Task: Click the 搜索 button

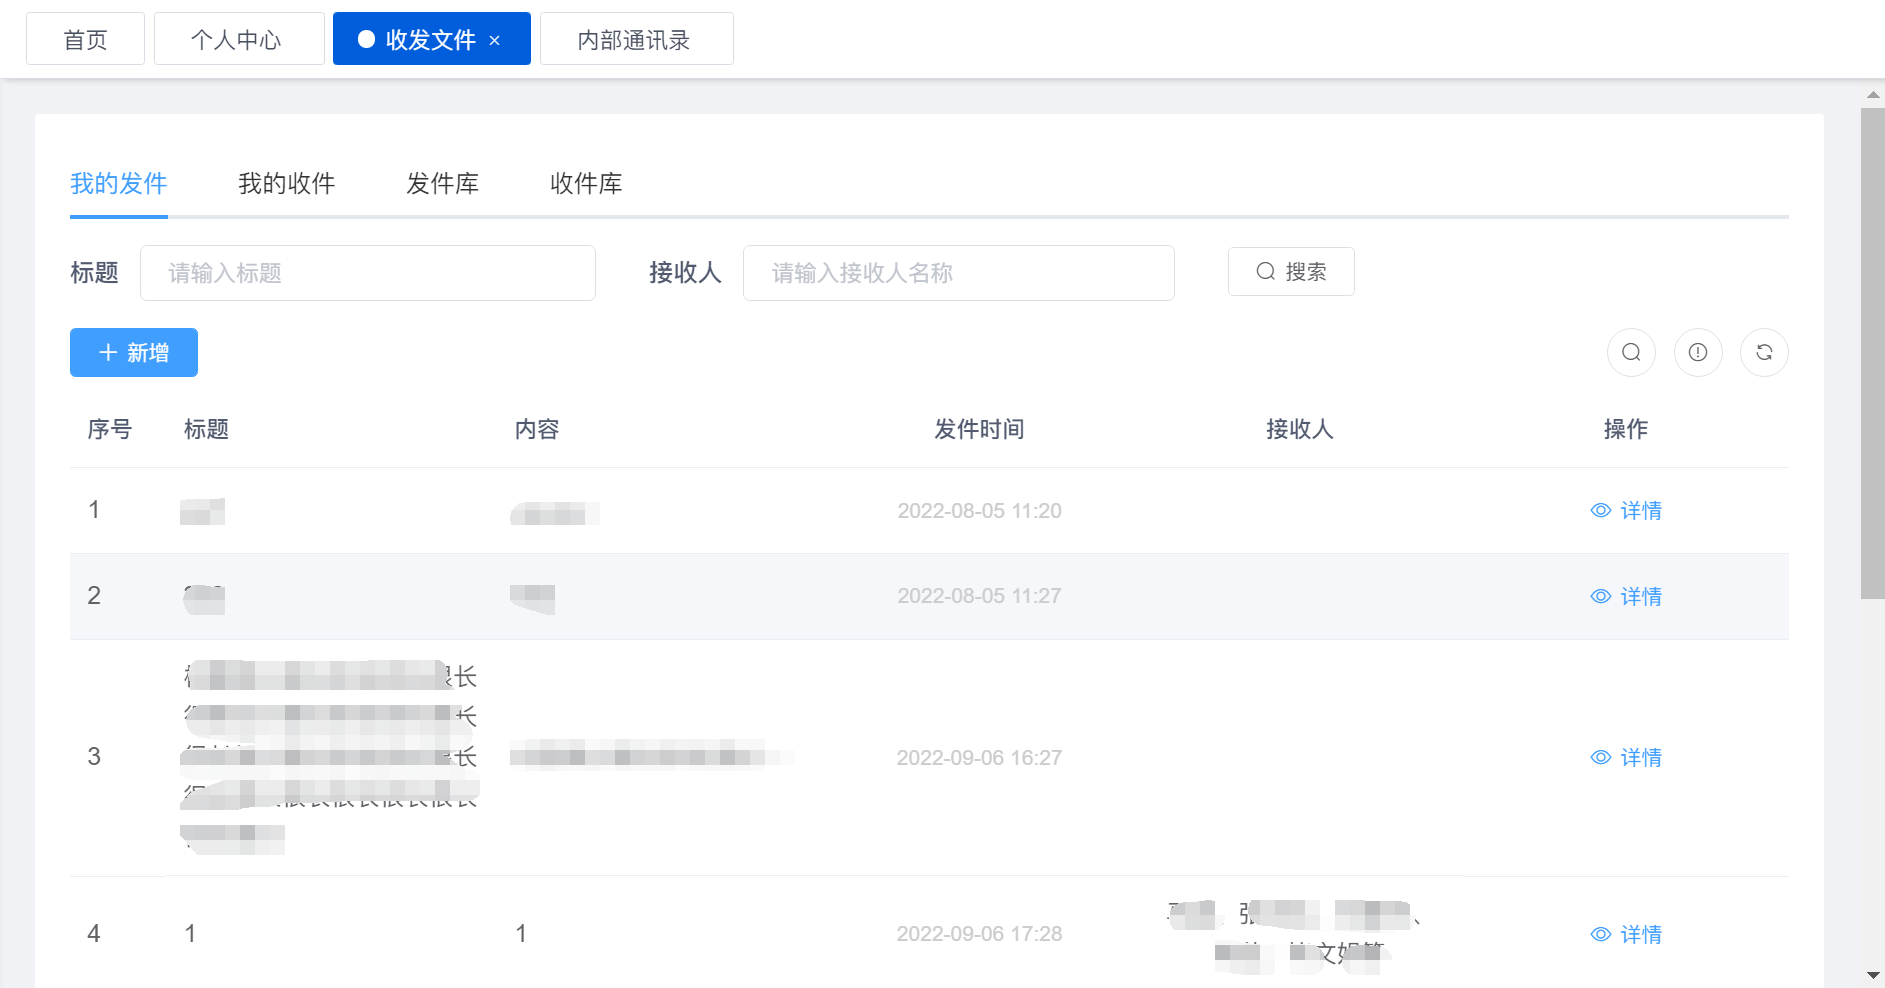Action: pyautogui.click(x=1291, y=272)
